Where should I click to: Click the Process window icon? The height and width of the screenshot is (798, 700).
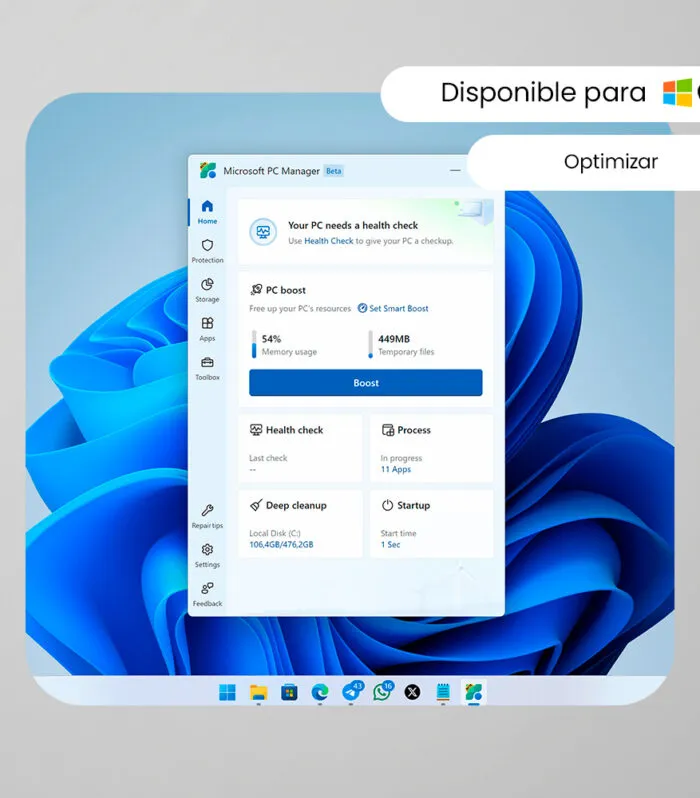pyautogui.click(x=387, y=430)
